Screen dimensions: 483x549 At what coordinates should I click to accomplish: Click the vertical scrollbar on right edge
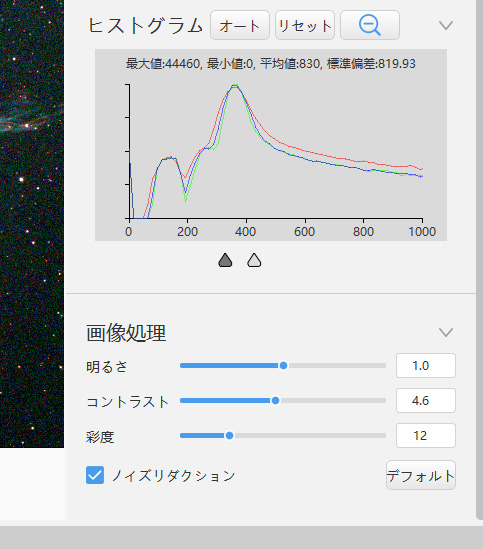pyautogui.click(x=479, y=259)
